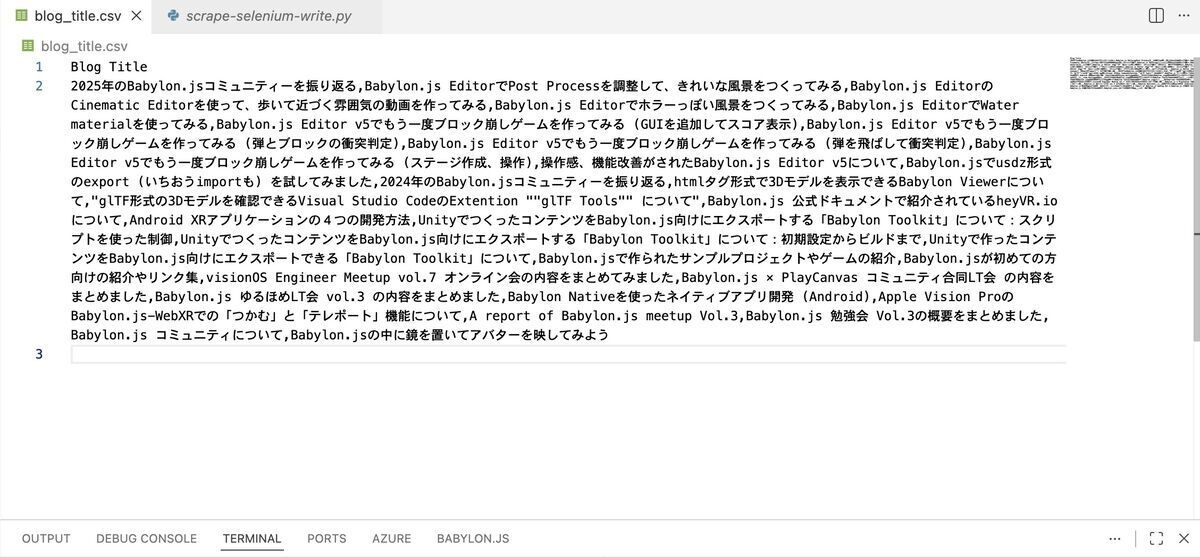Click line number 3 in the gutter

click(x=39, y=354)
